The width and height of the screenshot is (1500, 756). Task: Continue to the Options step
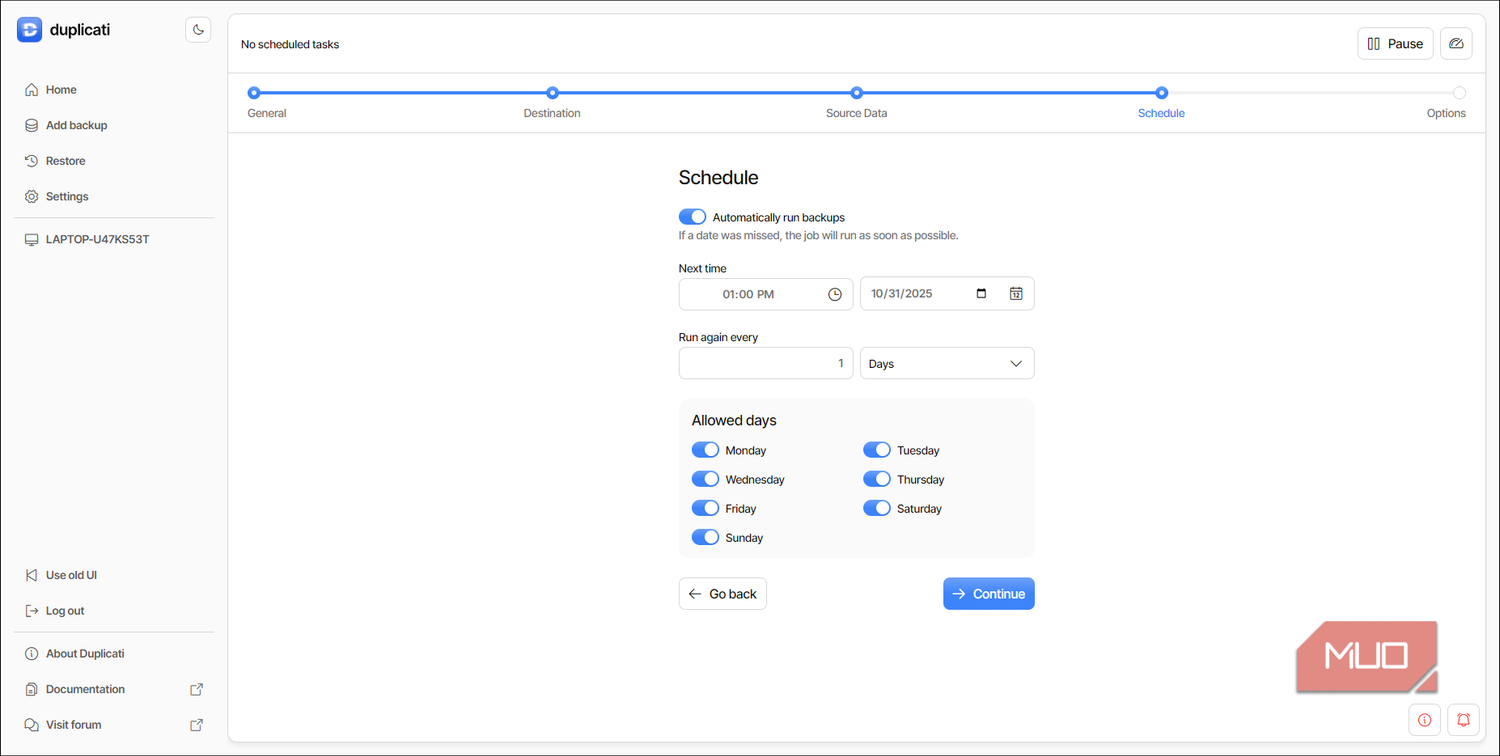point(988,594)
